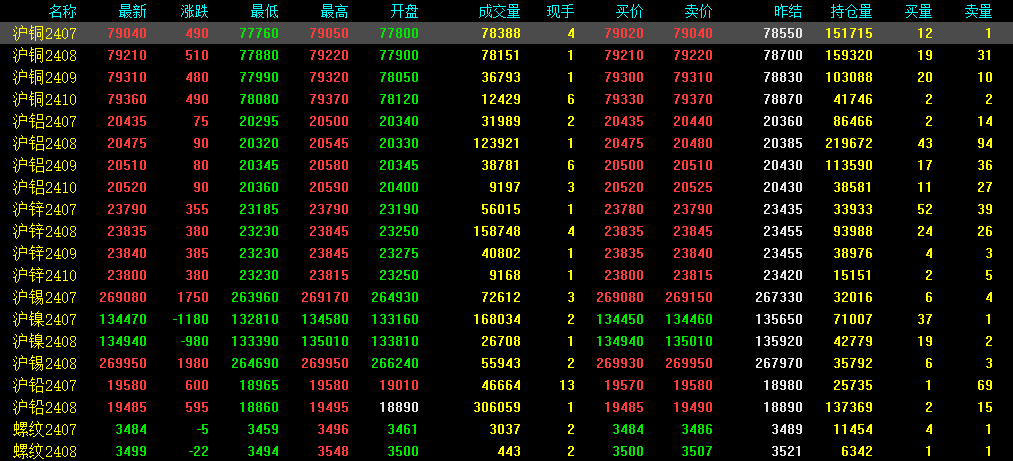Click last lot 13 in 沪铅2407 row
This screenshot has height=461, width=1013.
click(x=567, y=385)
